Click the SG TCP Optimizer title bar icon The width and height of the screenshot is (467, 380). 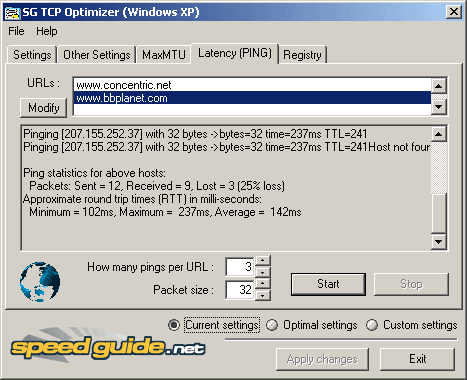(12, 12)
